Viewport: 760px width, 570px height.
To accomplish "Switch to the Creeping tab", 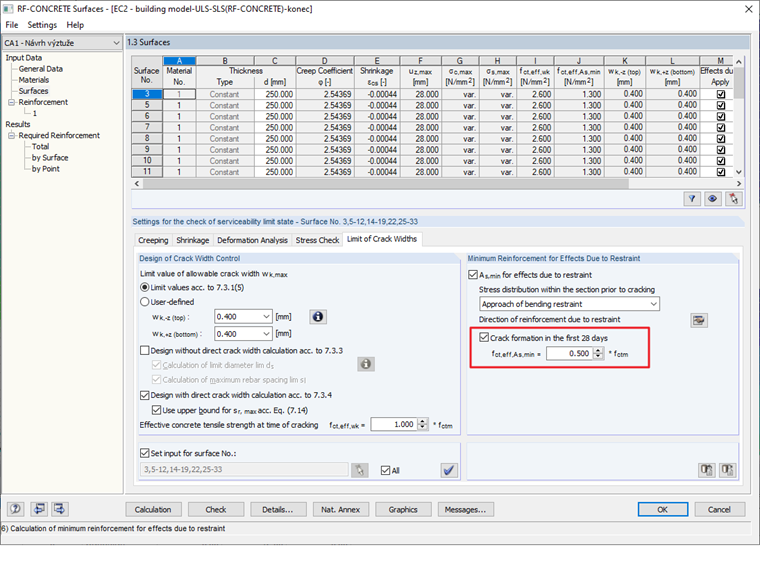I will [x=153, y=240].
